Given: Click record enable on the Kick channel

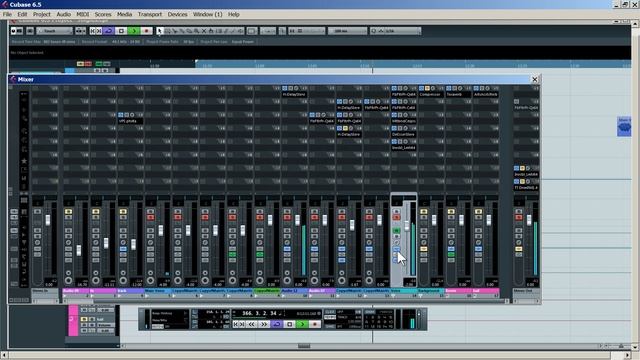Looking at the screenshot, I should [123, 281].
